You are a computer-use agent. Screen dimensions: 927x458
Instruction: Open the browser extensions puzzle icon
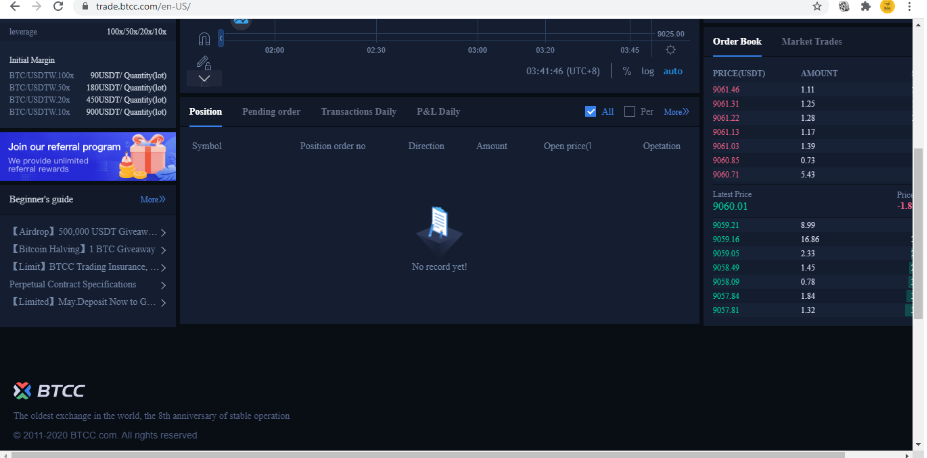[866, 7]
